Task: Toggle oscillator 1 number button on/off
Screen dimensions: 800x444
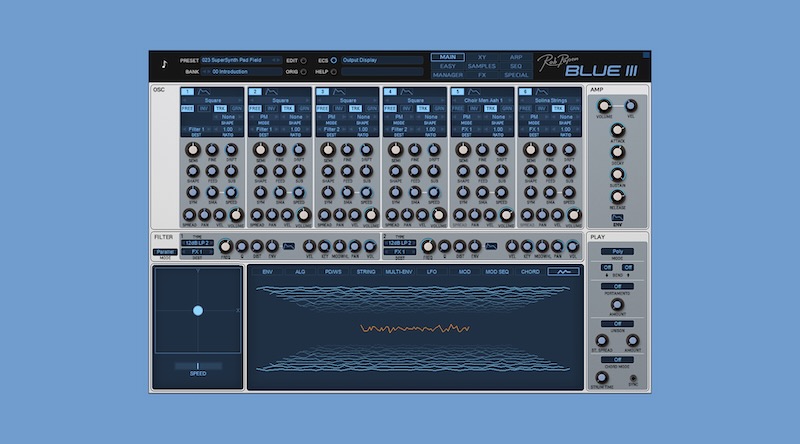Action: (x=187, y=92)
